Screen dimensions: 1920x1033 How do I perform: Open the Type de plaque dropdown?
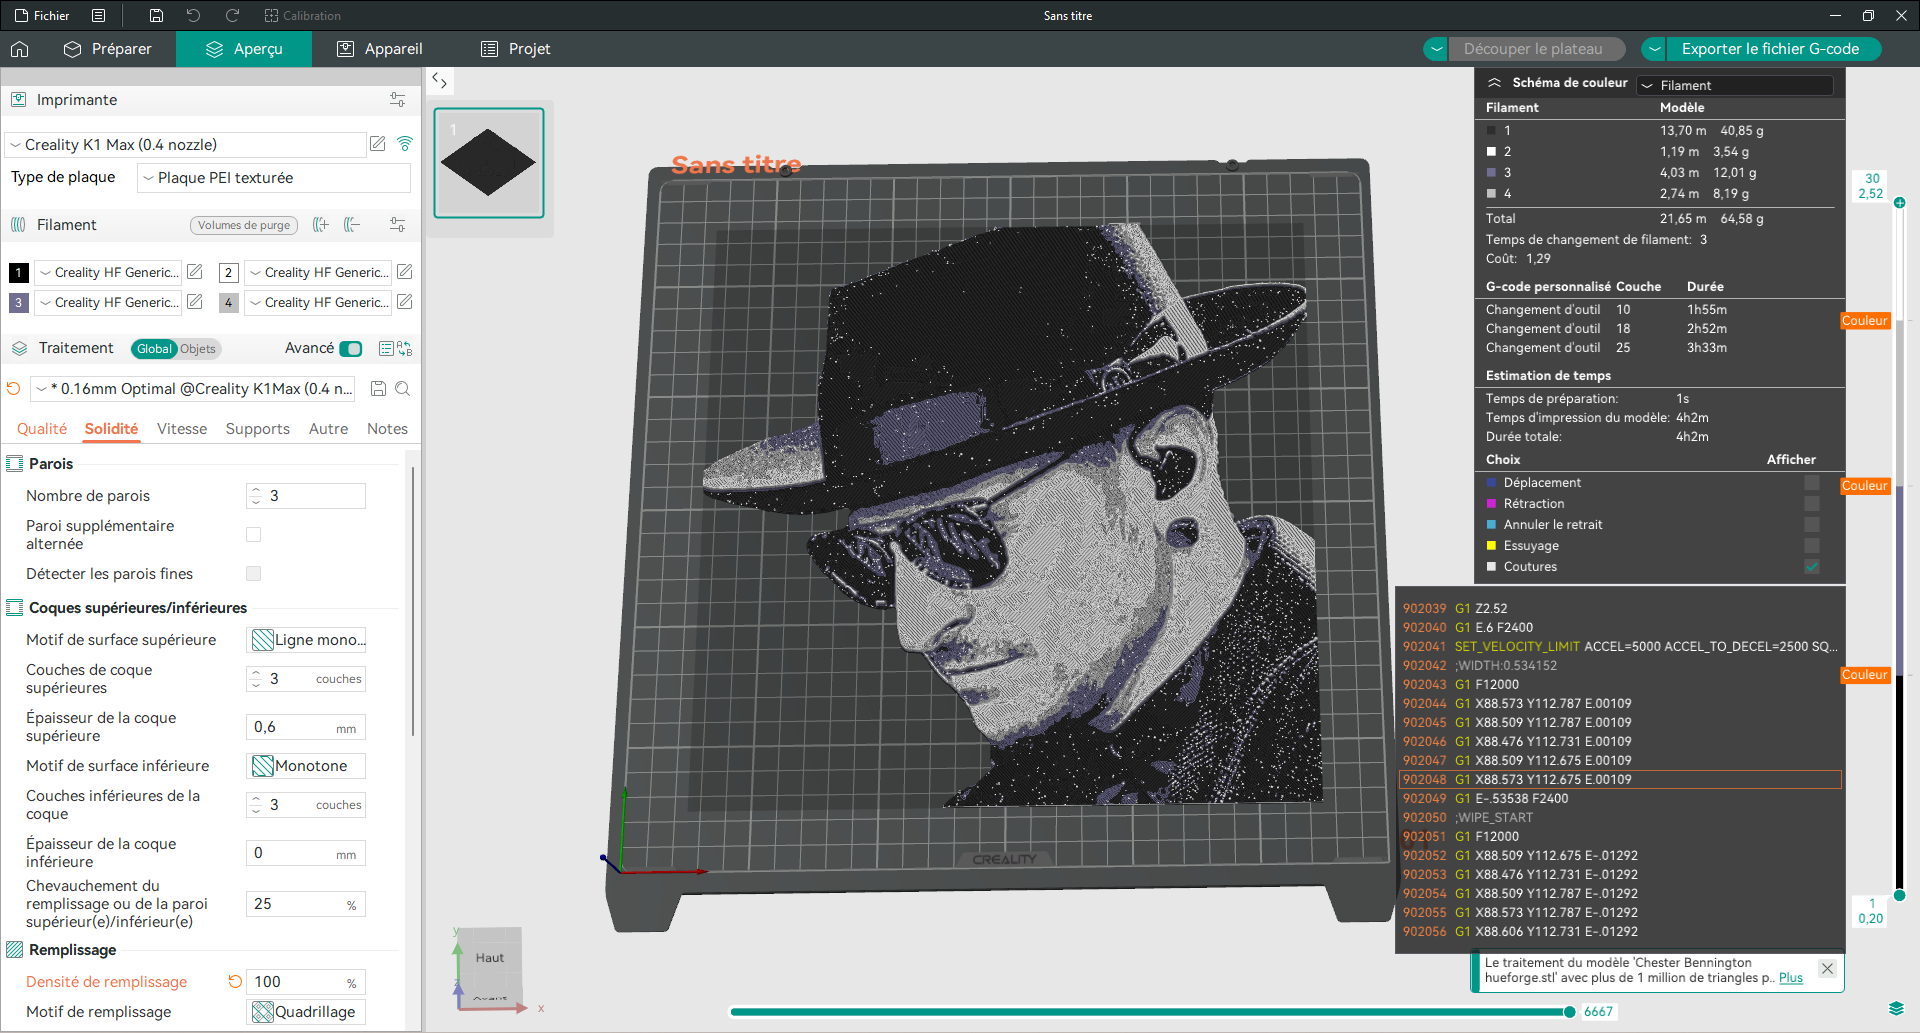click(274, 178)
